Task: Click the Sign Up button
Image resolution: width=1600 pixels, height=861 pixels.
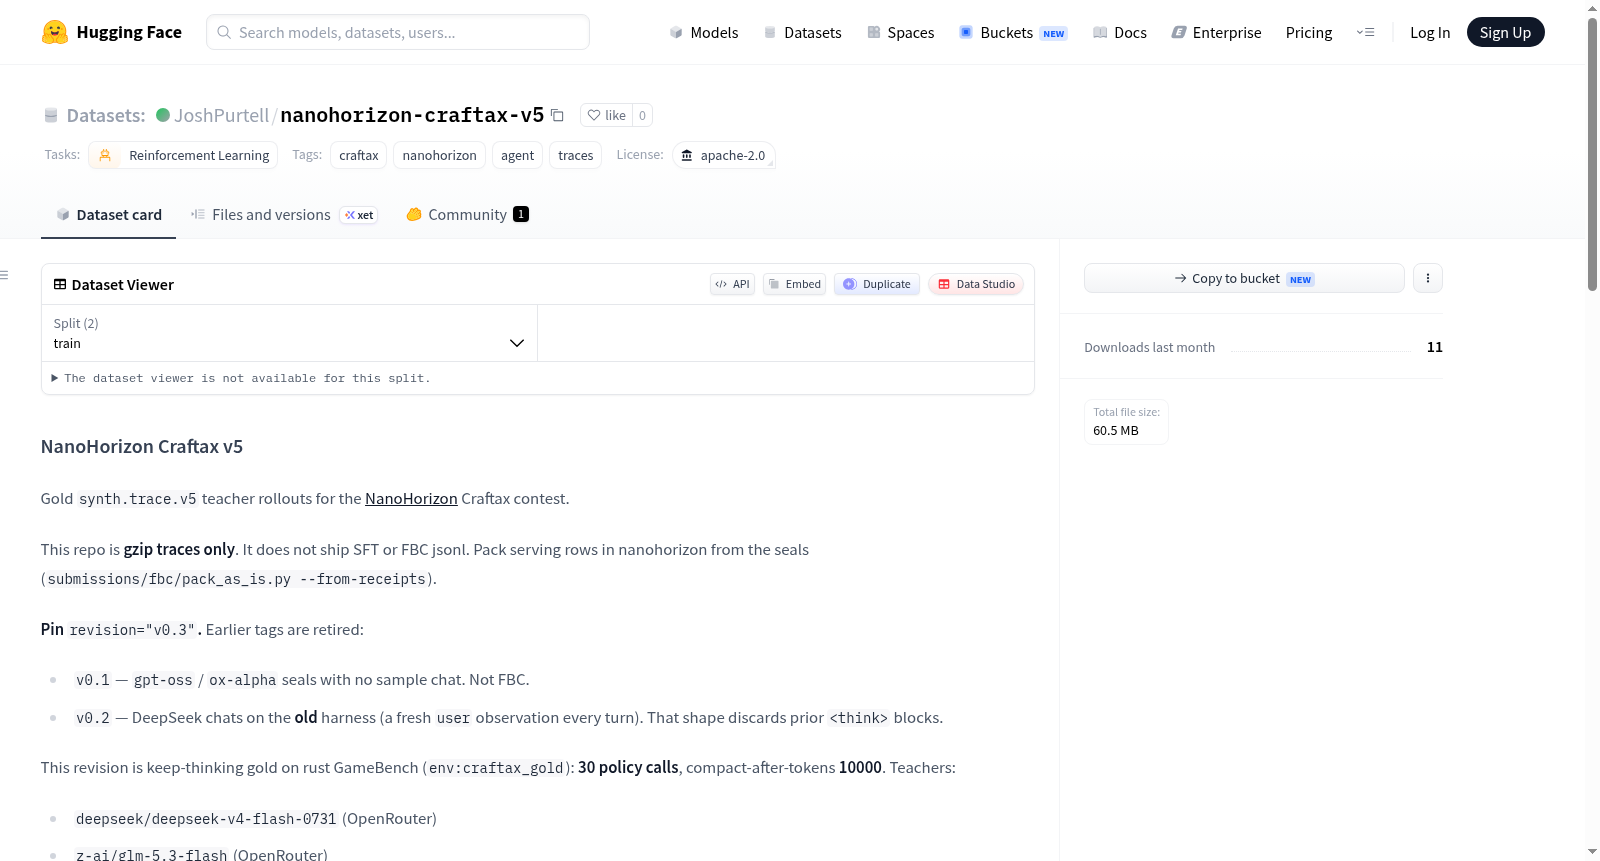Action: coord(1506,32)
